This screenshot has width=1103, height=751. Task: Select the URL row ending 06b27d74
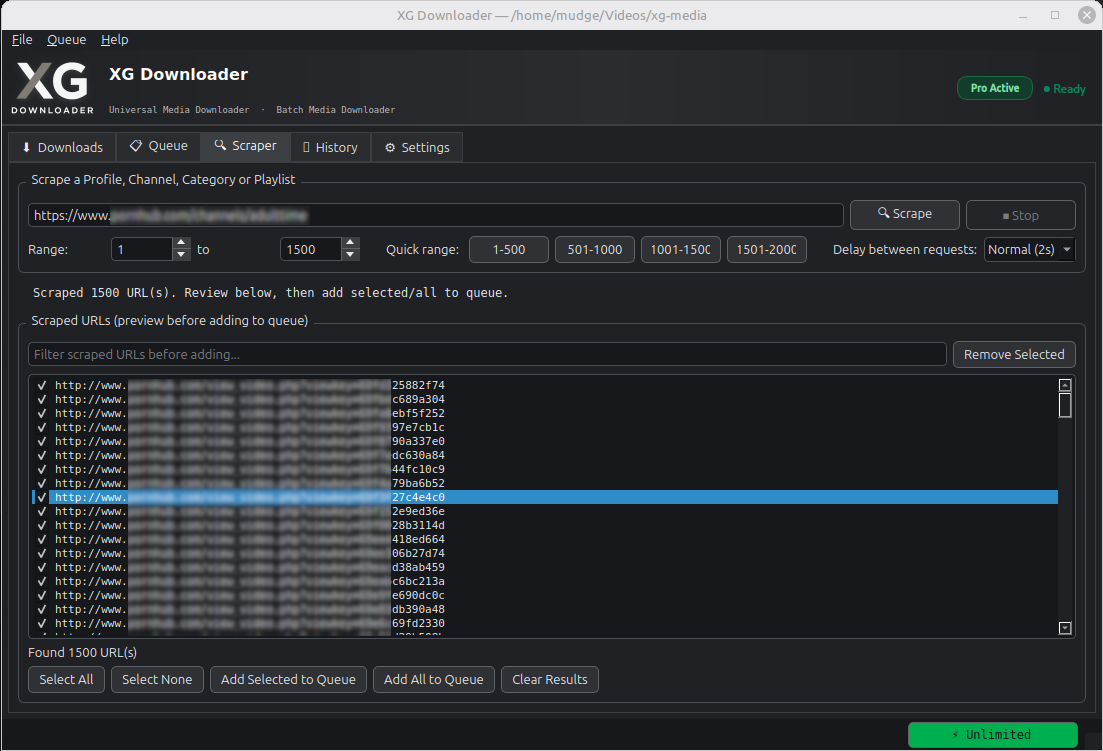click(x=545, y=553)
